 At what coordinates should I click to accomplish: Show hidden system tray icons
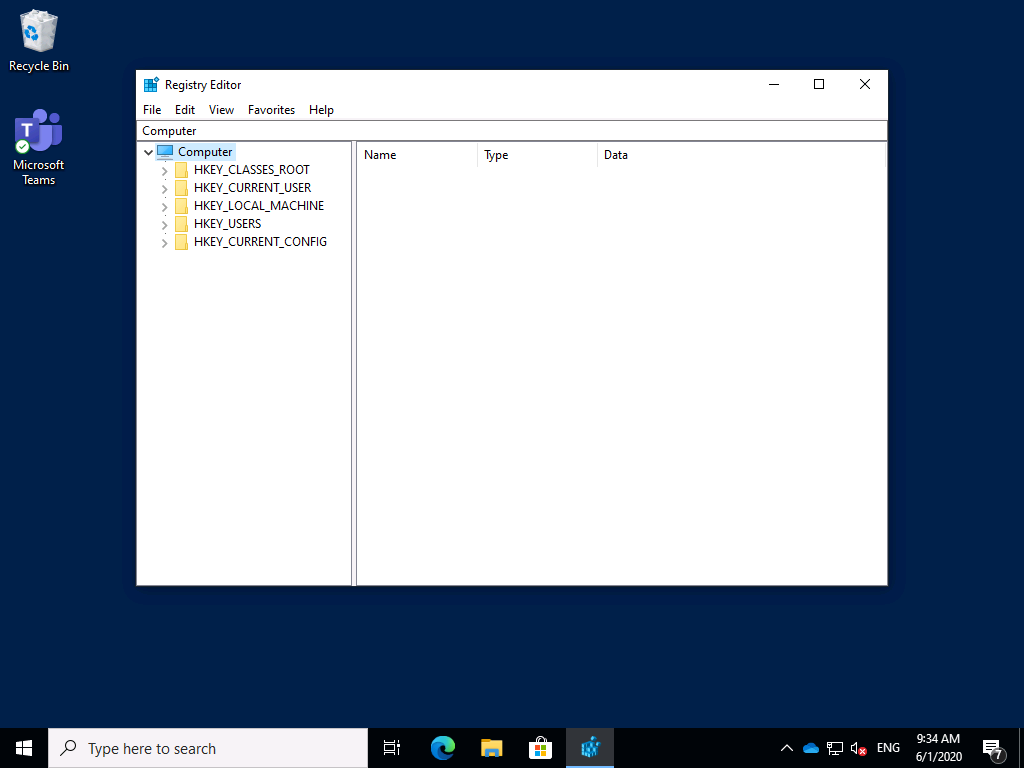tap(786, 748)
